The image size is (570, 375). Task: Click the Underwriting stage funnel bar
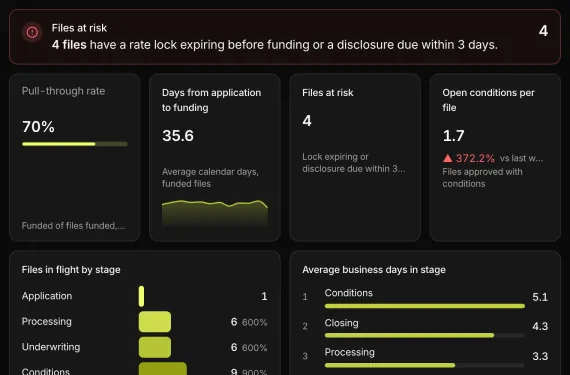click(x=155, y=347)
